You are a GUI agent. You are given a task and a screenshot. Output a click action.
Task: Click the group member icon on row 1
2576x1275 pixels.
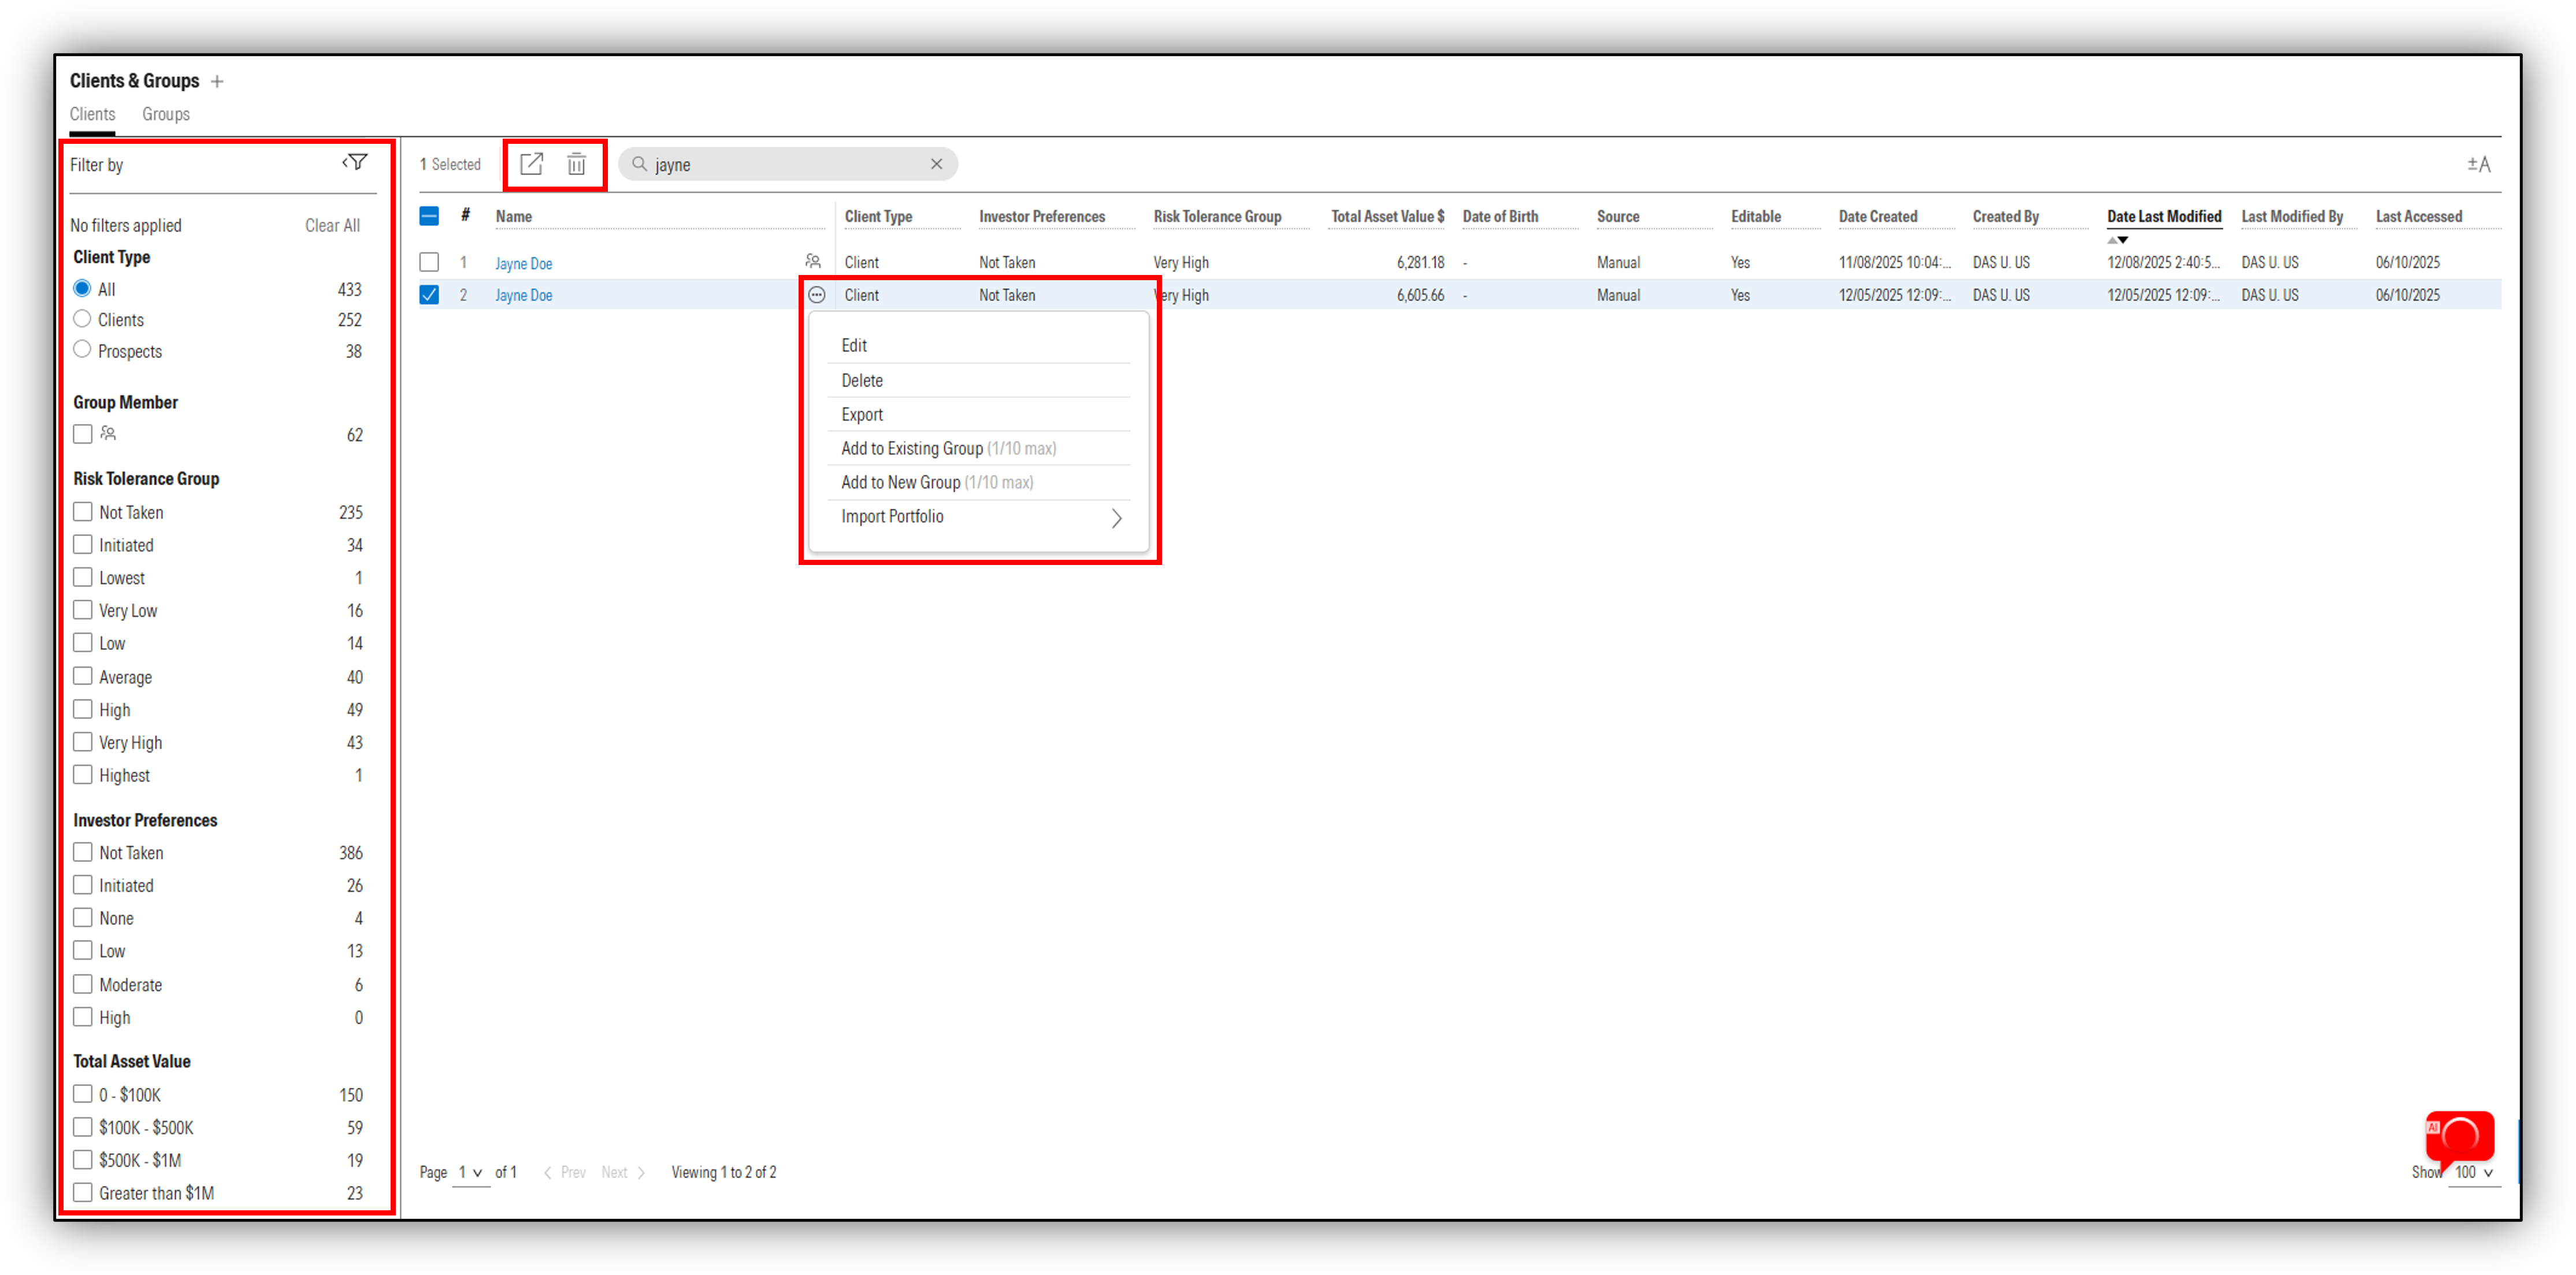click(x=813, y=262)
